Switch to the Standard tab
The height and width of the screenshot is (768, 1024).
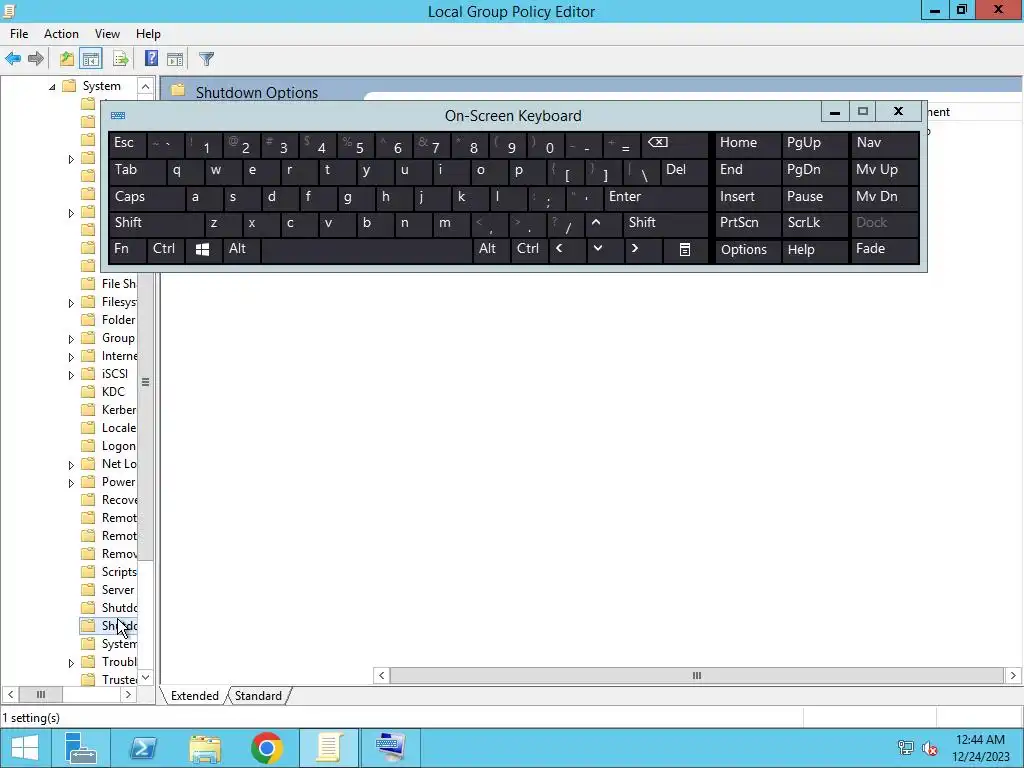pyautogui.click(x=258, y=696)
